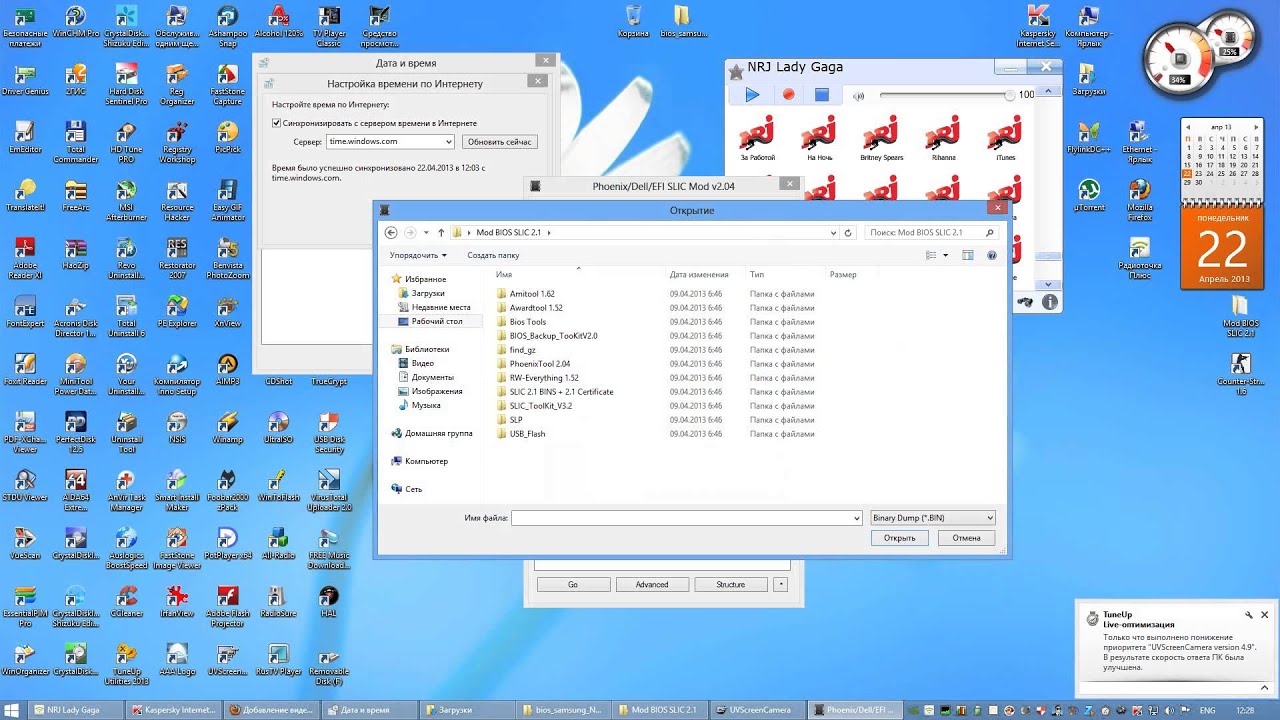Show recent locations dropdown in Open dialog

click(426, 232)
